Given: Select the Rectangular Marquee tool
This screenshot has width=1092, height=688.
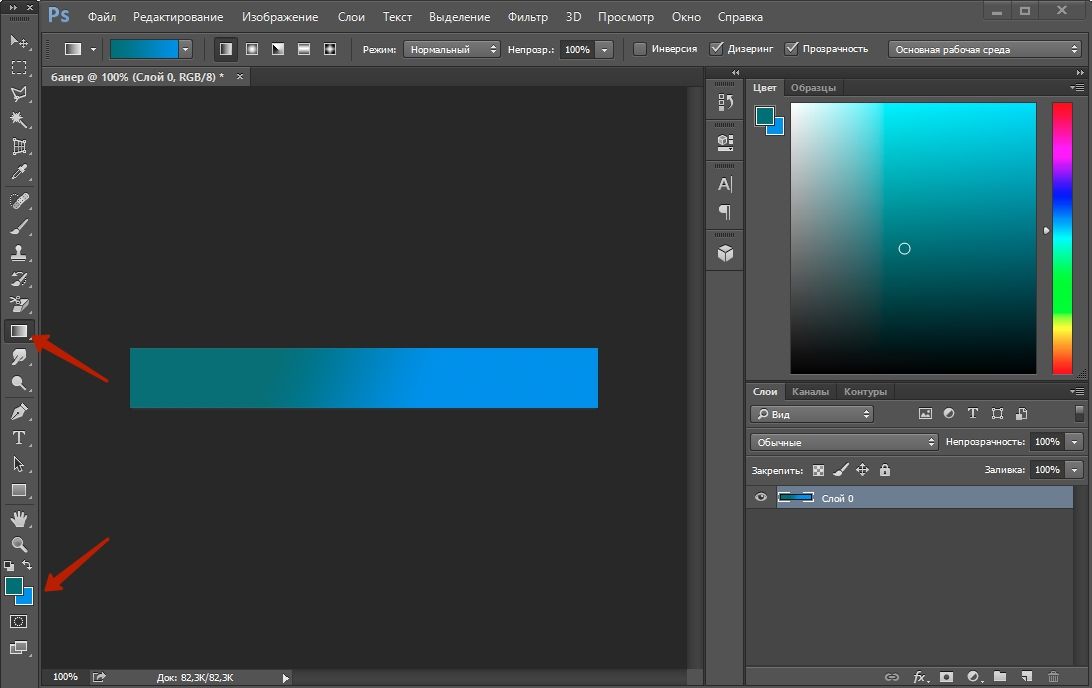Looking at the screenshot, I should [x=19, y=68].
